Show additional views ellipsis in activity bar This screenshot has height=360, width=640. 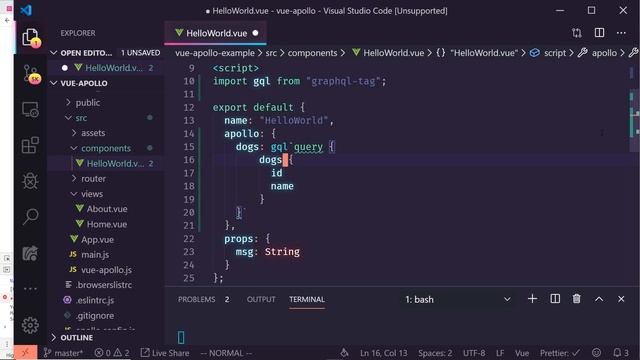click(30, 289)
